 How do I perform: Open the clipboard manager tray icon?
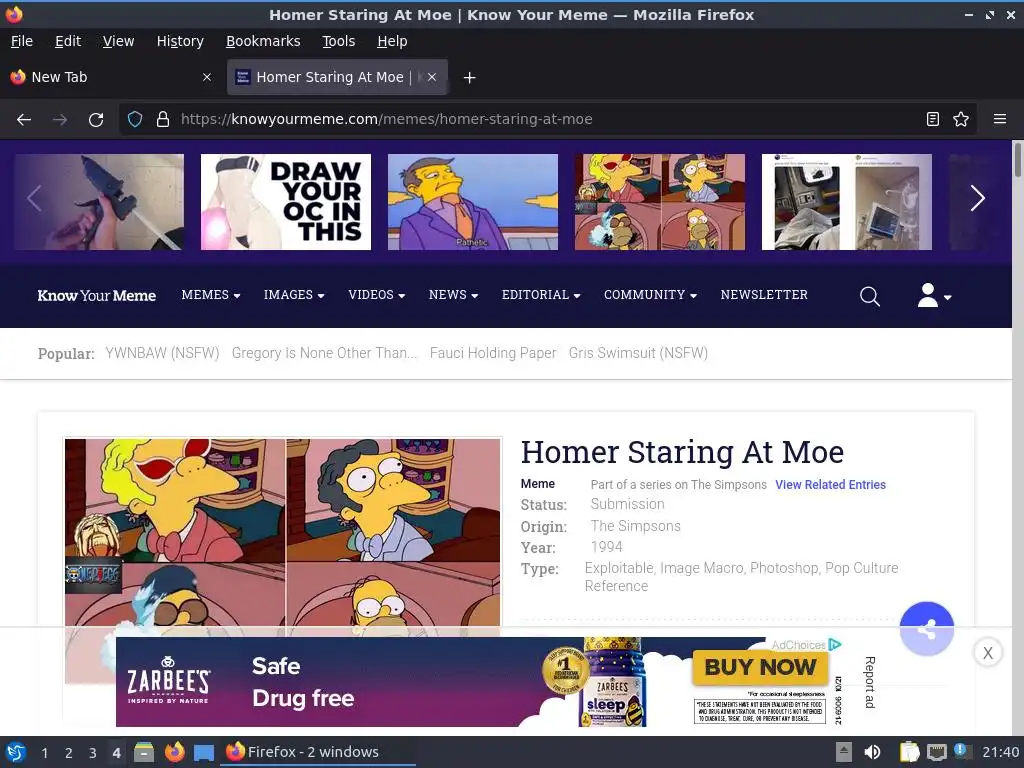tap(909, 752)
